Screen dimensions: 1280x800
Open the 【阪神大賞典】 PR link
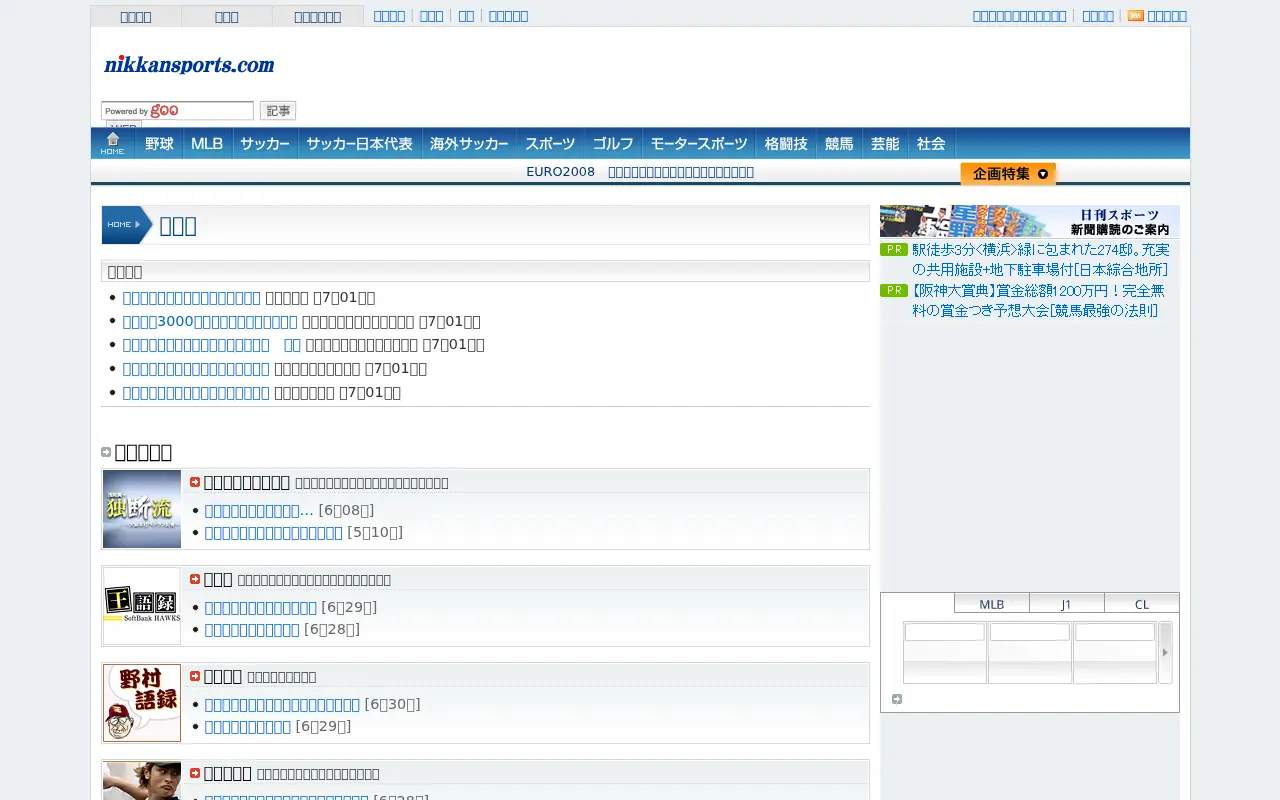[1038, 300]
